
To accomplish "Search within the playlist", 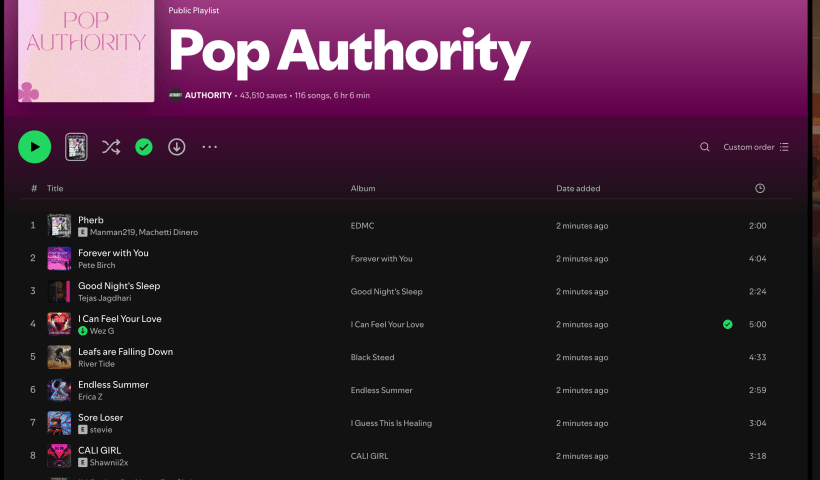I will [x=705, y=147].
